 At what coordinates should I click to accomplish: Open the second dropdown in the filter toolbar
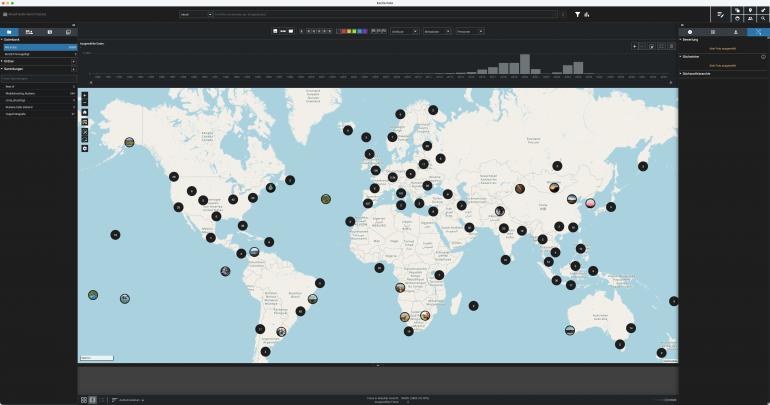pos(437,31)
